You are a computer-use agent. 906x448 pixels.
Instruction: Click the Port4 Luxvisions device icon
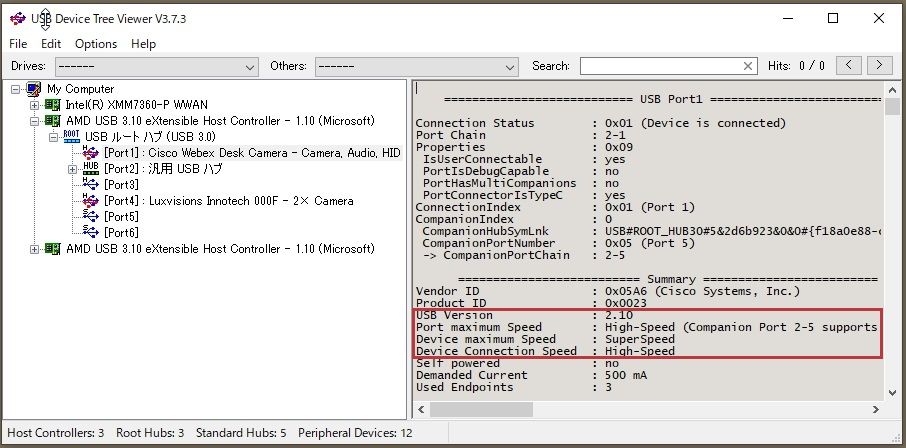click(x=91, y=201)
